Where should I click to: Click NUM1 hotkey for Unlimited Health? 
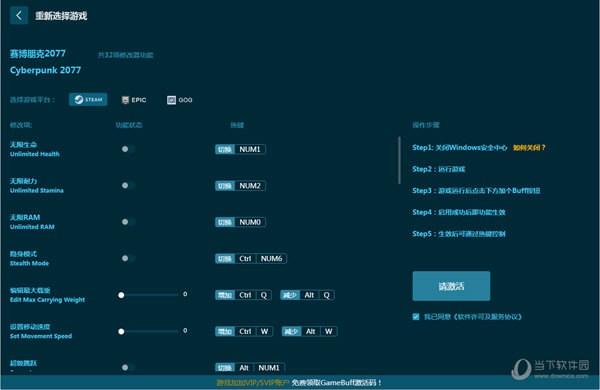click(x=250, y=149)
